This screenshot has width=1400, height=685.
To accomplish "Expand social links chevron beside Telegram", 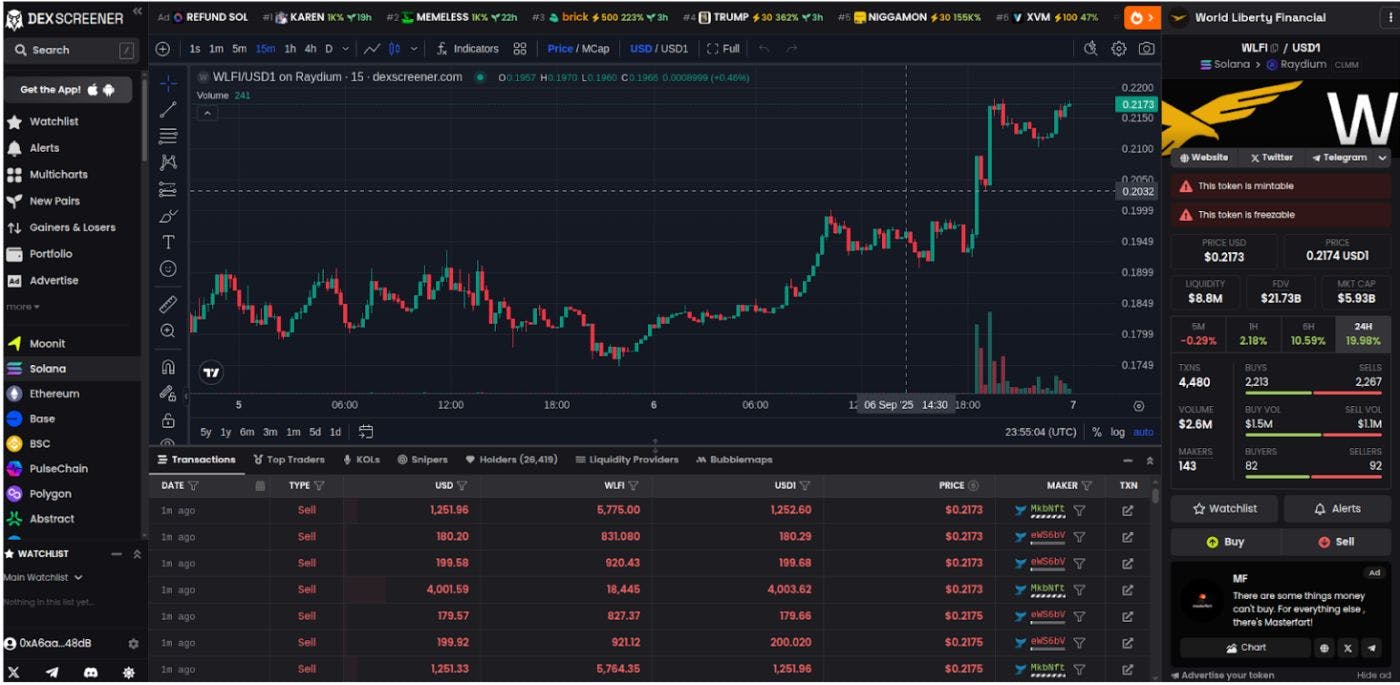I will [x=1382, y=158].
